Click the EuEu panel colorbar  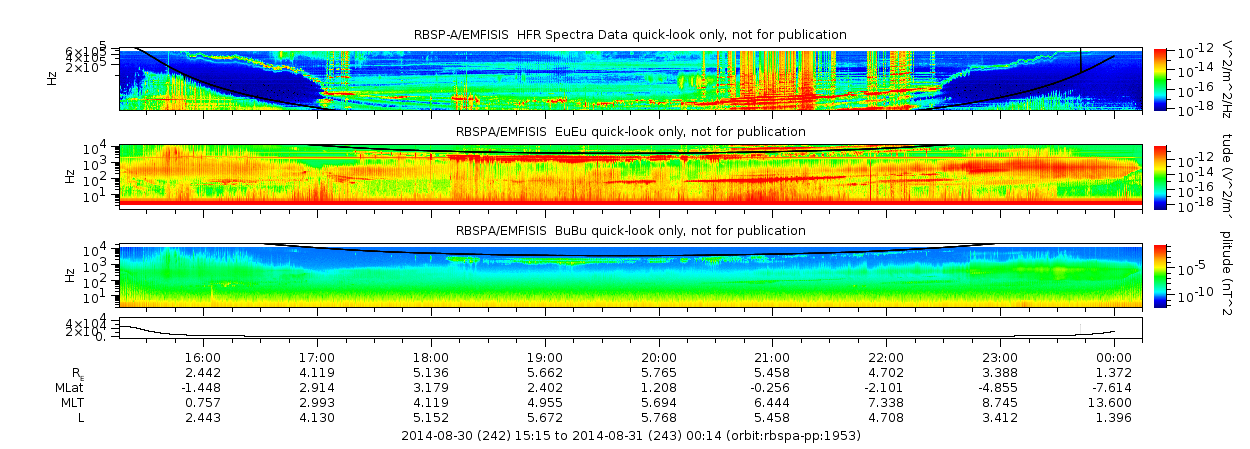tap(1160, 175)
